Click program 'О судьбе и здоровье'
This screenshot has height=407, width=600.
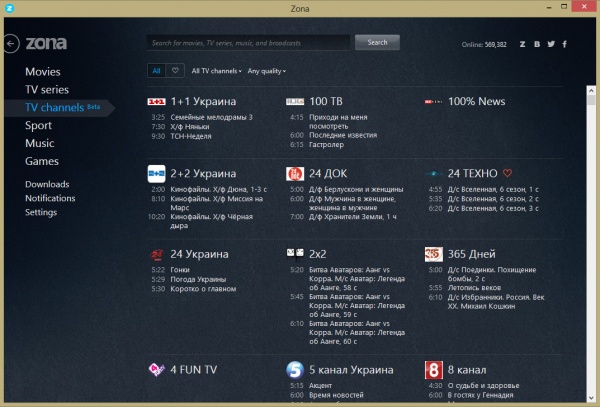coord(484,385)
